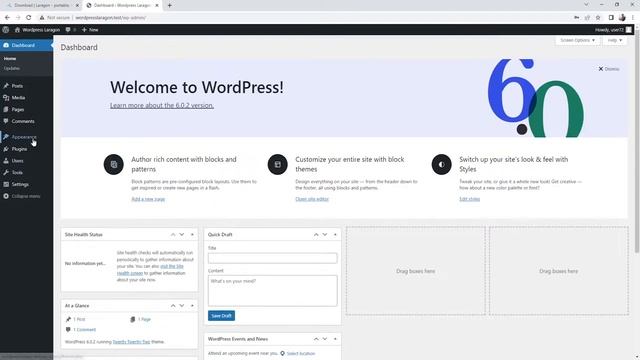Click Select location in Events and News
The image size is (640, 360).
300,353
